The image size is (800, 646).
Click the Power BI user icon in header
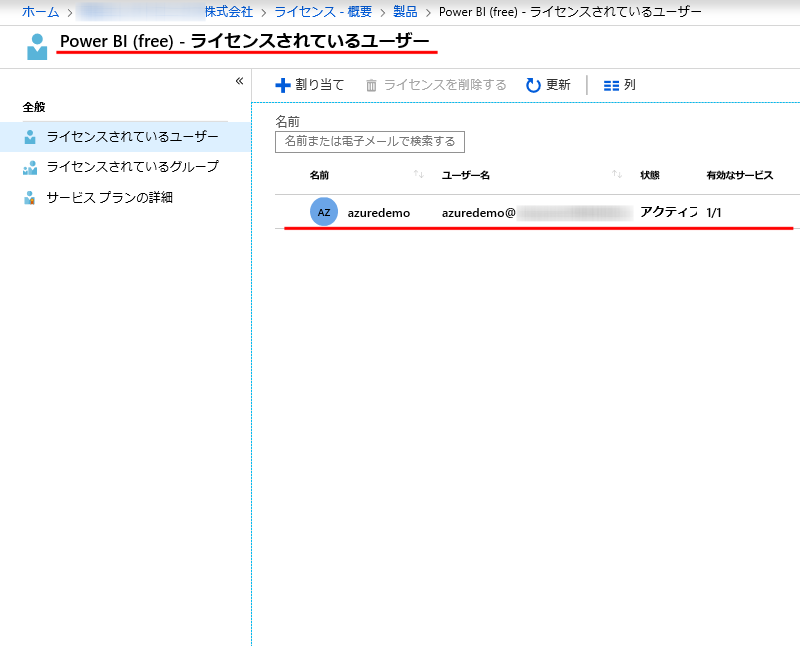tap(37, 46)
